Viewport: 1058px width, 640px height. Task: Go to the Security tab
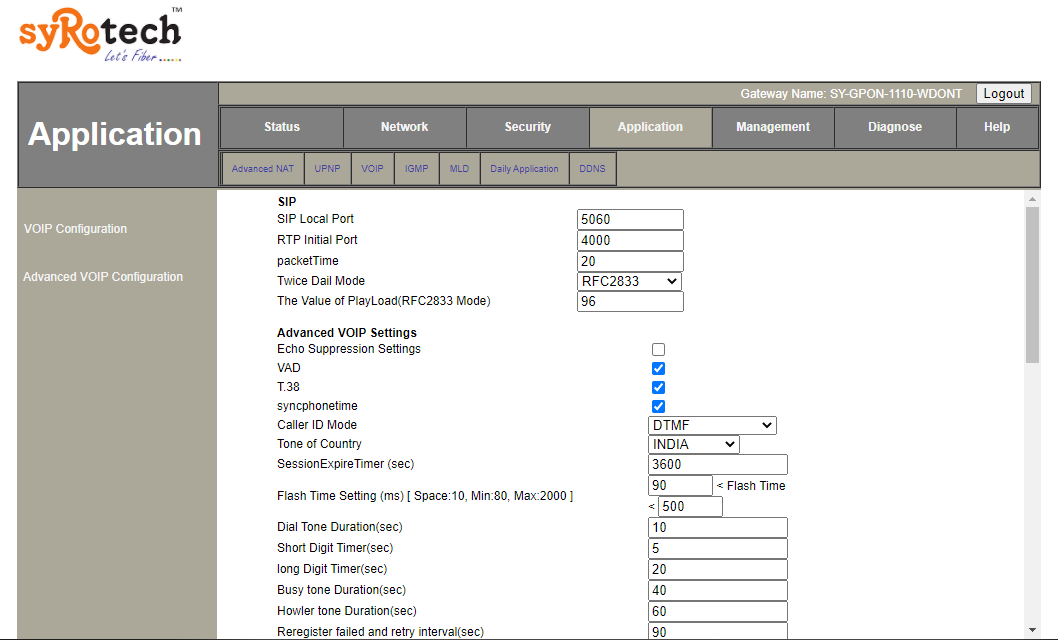pyautogui.click(x=527, y=127)
